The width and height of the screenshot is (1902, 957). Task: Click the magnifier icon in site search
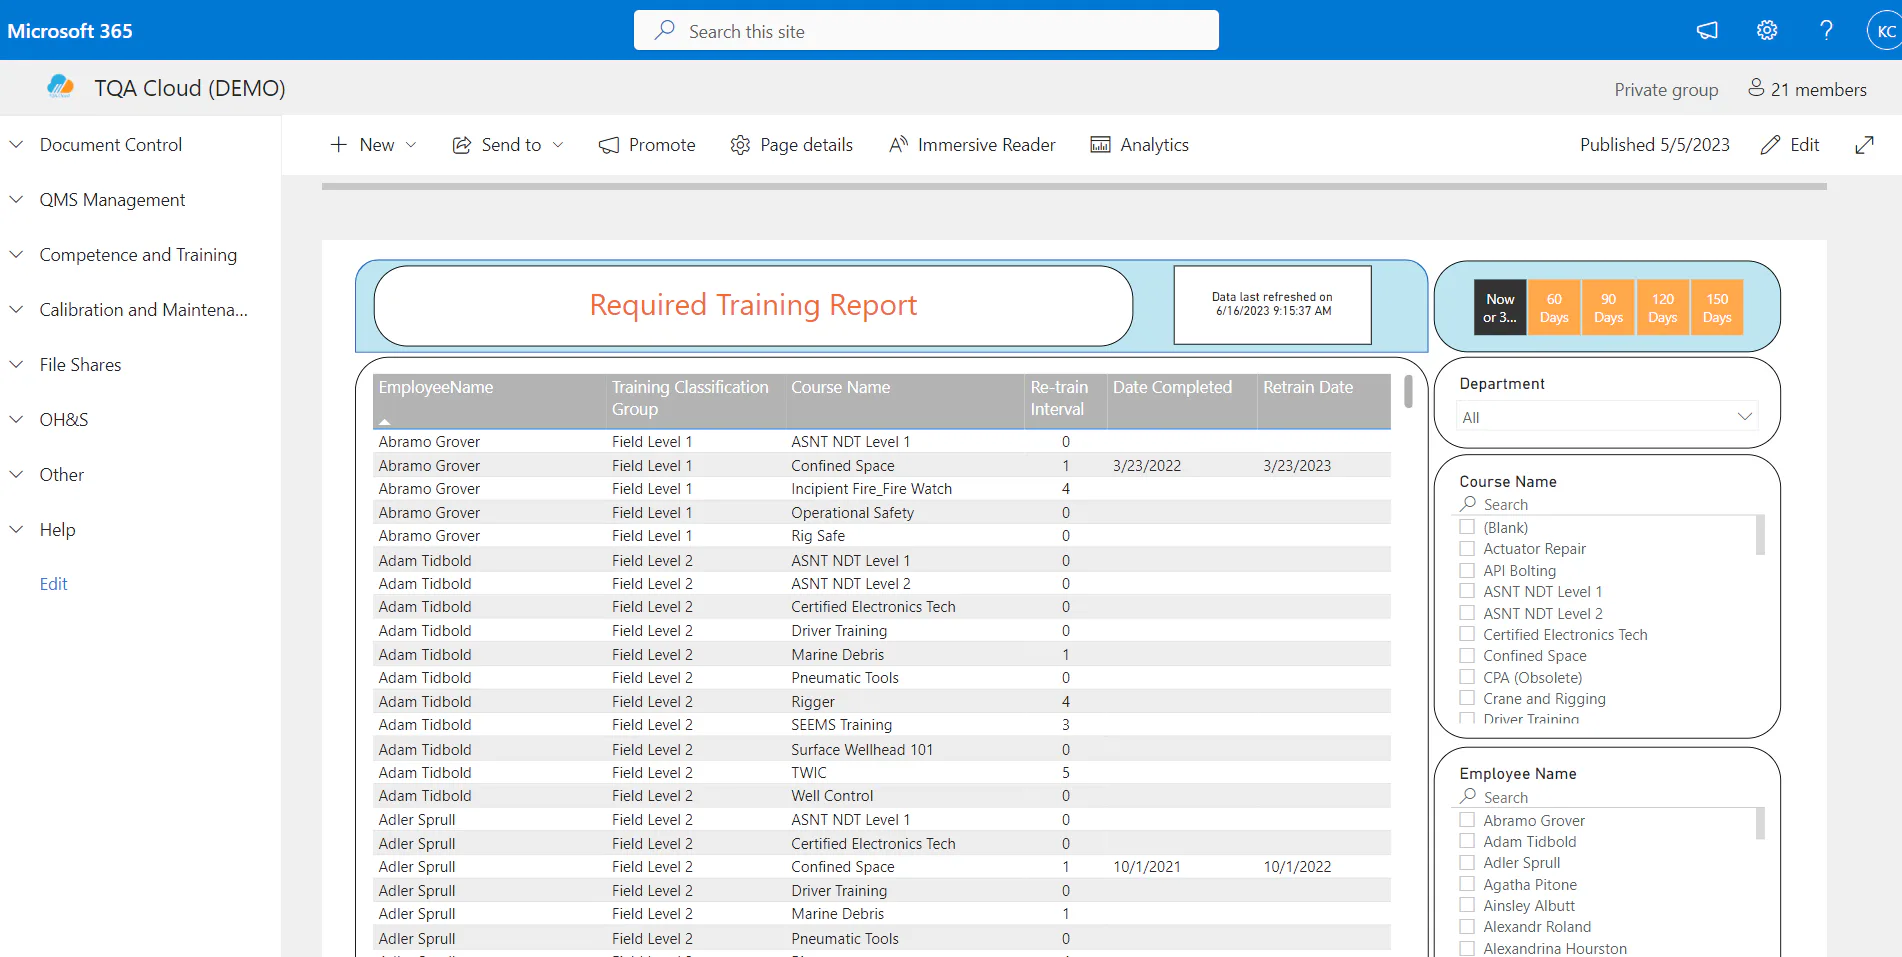coord(665,30)
